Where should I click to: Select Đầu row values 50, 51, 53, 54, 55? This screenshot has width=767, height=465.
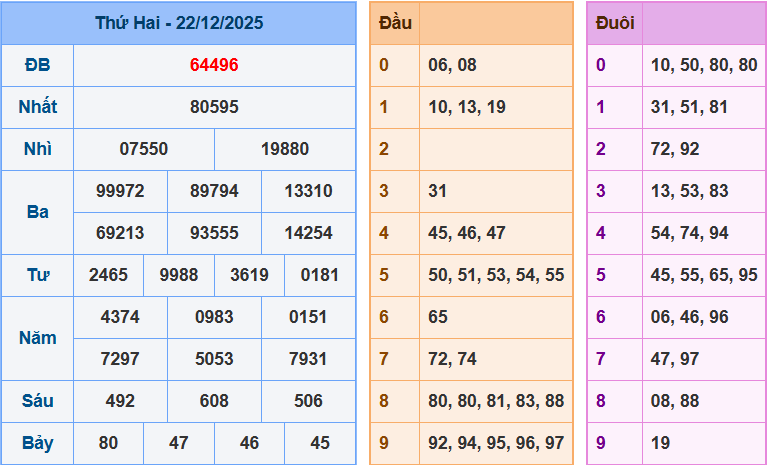(496, 275)
